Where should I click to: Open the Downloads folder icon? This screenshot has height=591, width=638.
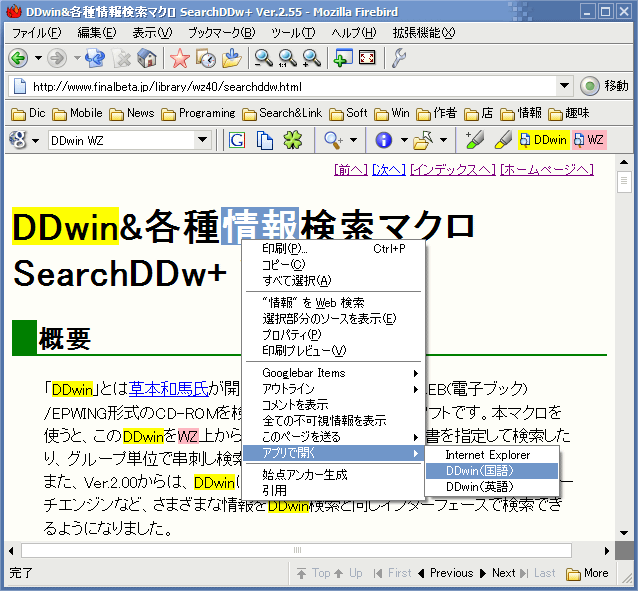232,58
